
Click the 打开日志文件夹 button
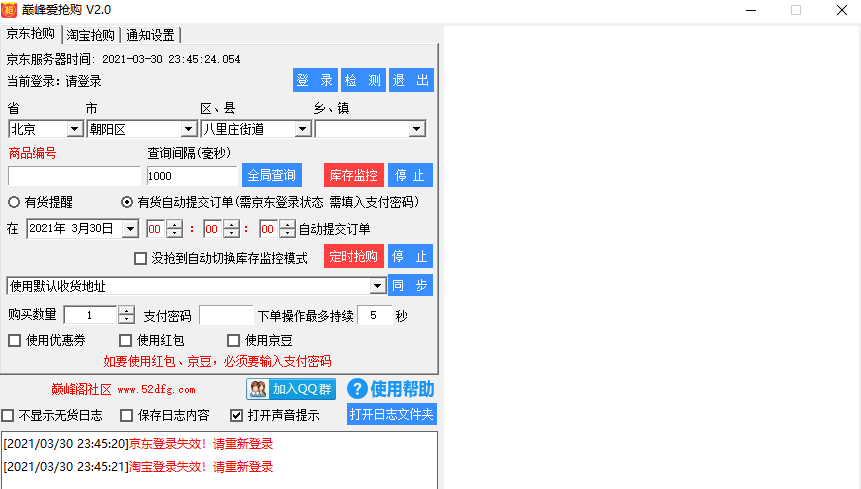[392, 414]
